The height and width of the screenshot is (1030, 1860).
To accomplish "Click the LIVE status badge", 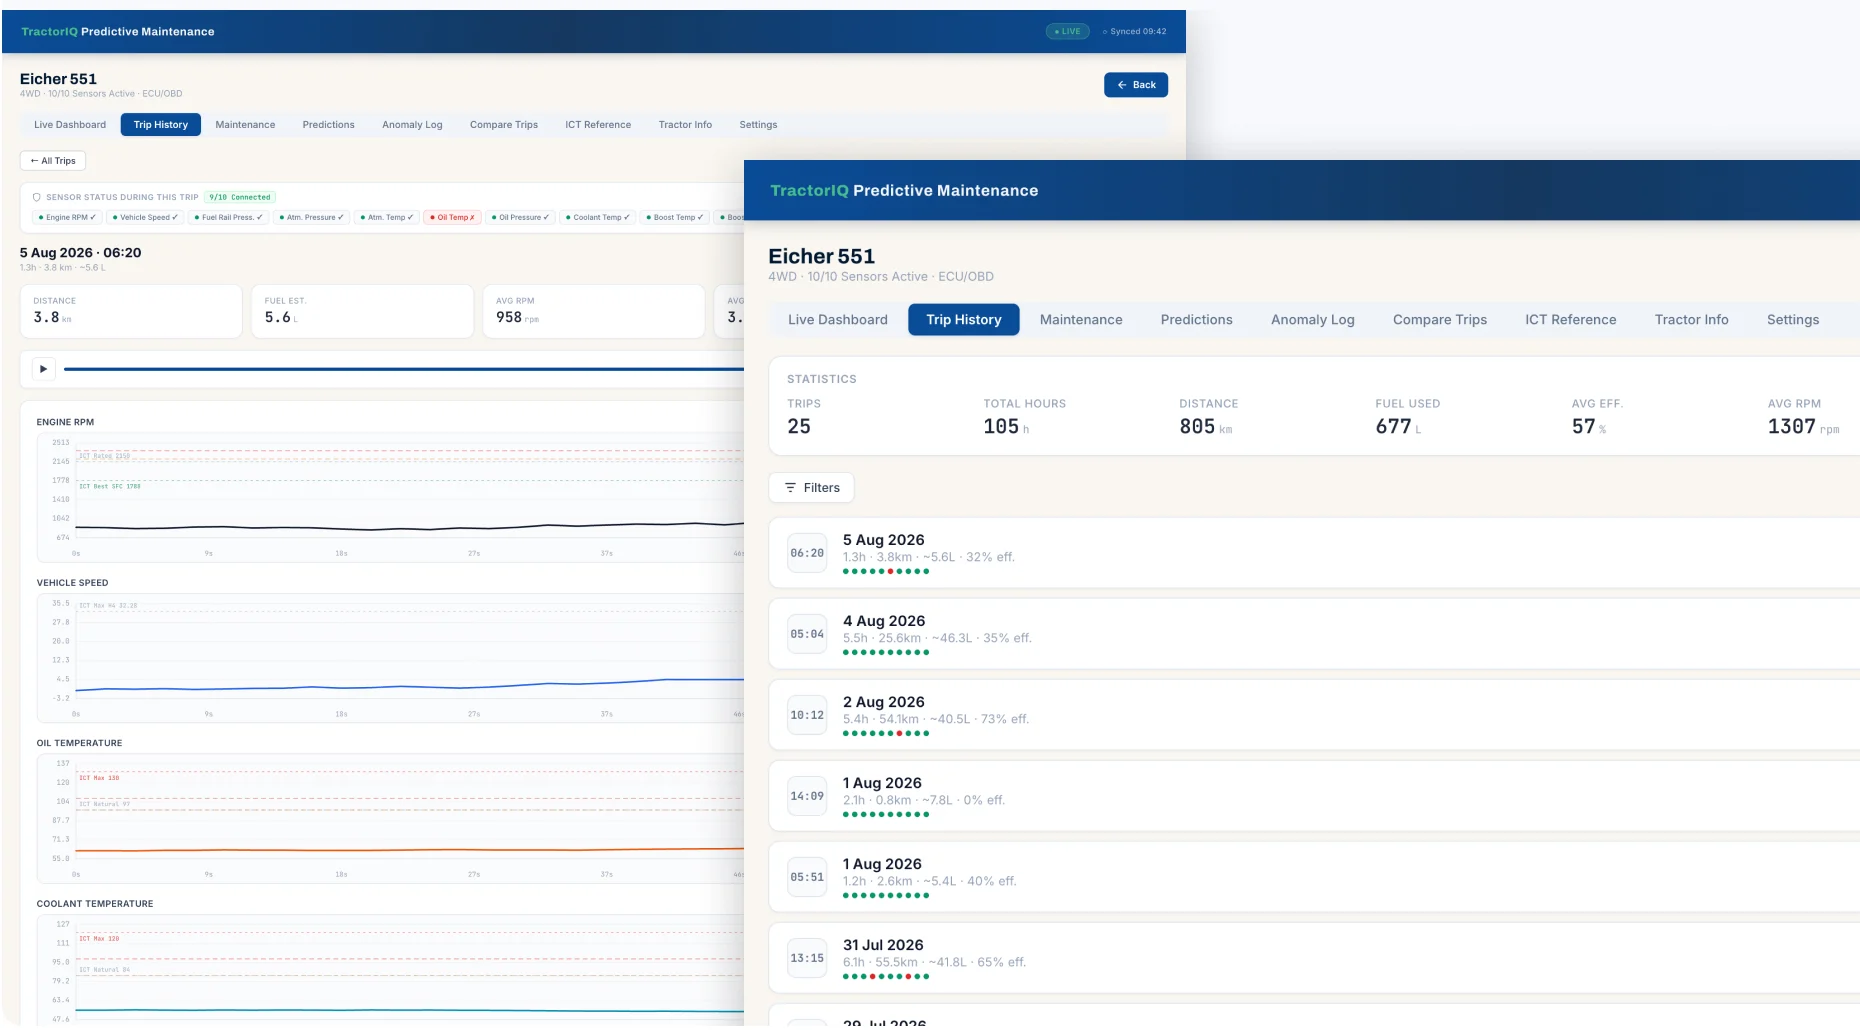I will (1067, 32).
